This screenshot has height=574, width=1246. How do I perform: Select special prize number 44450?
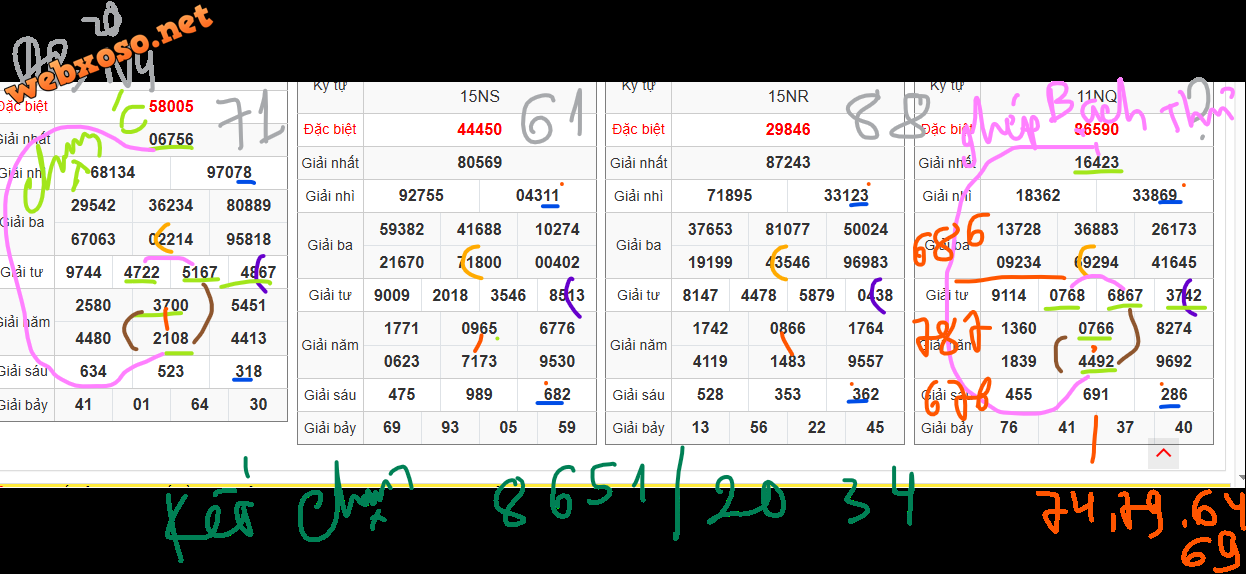480,129
